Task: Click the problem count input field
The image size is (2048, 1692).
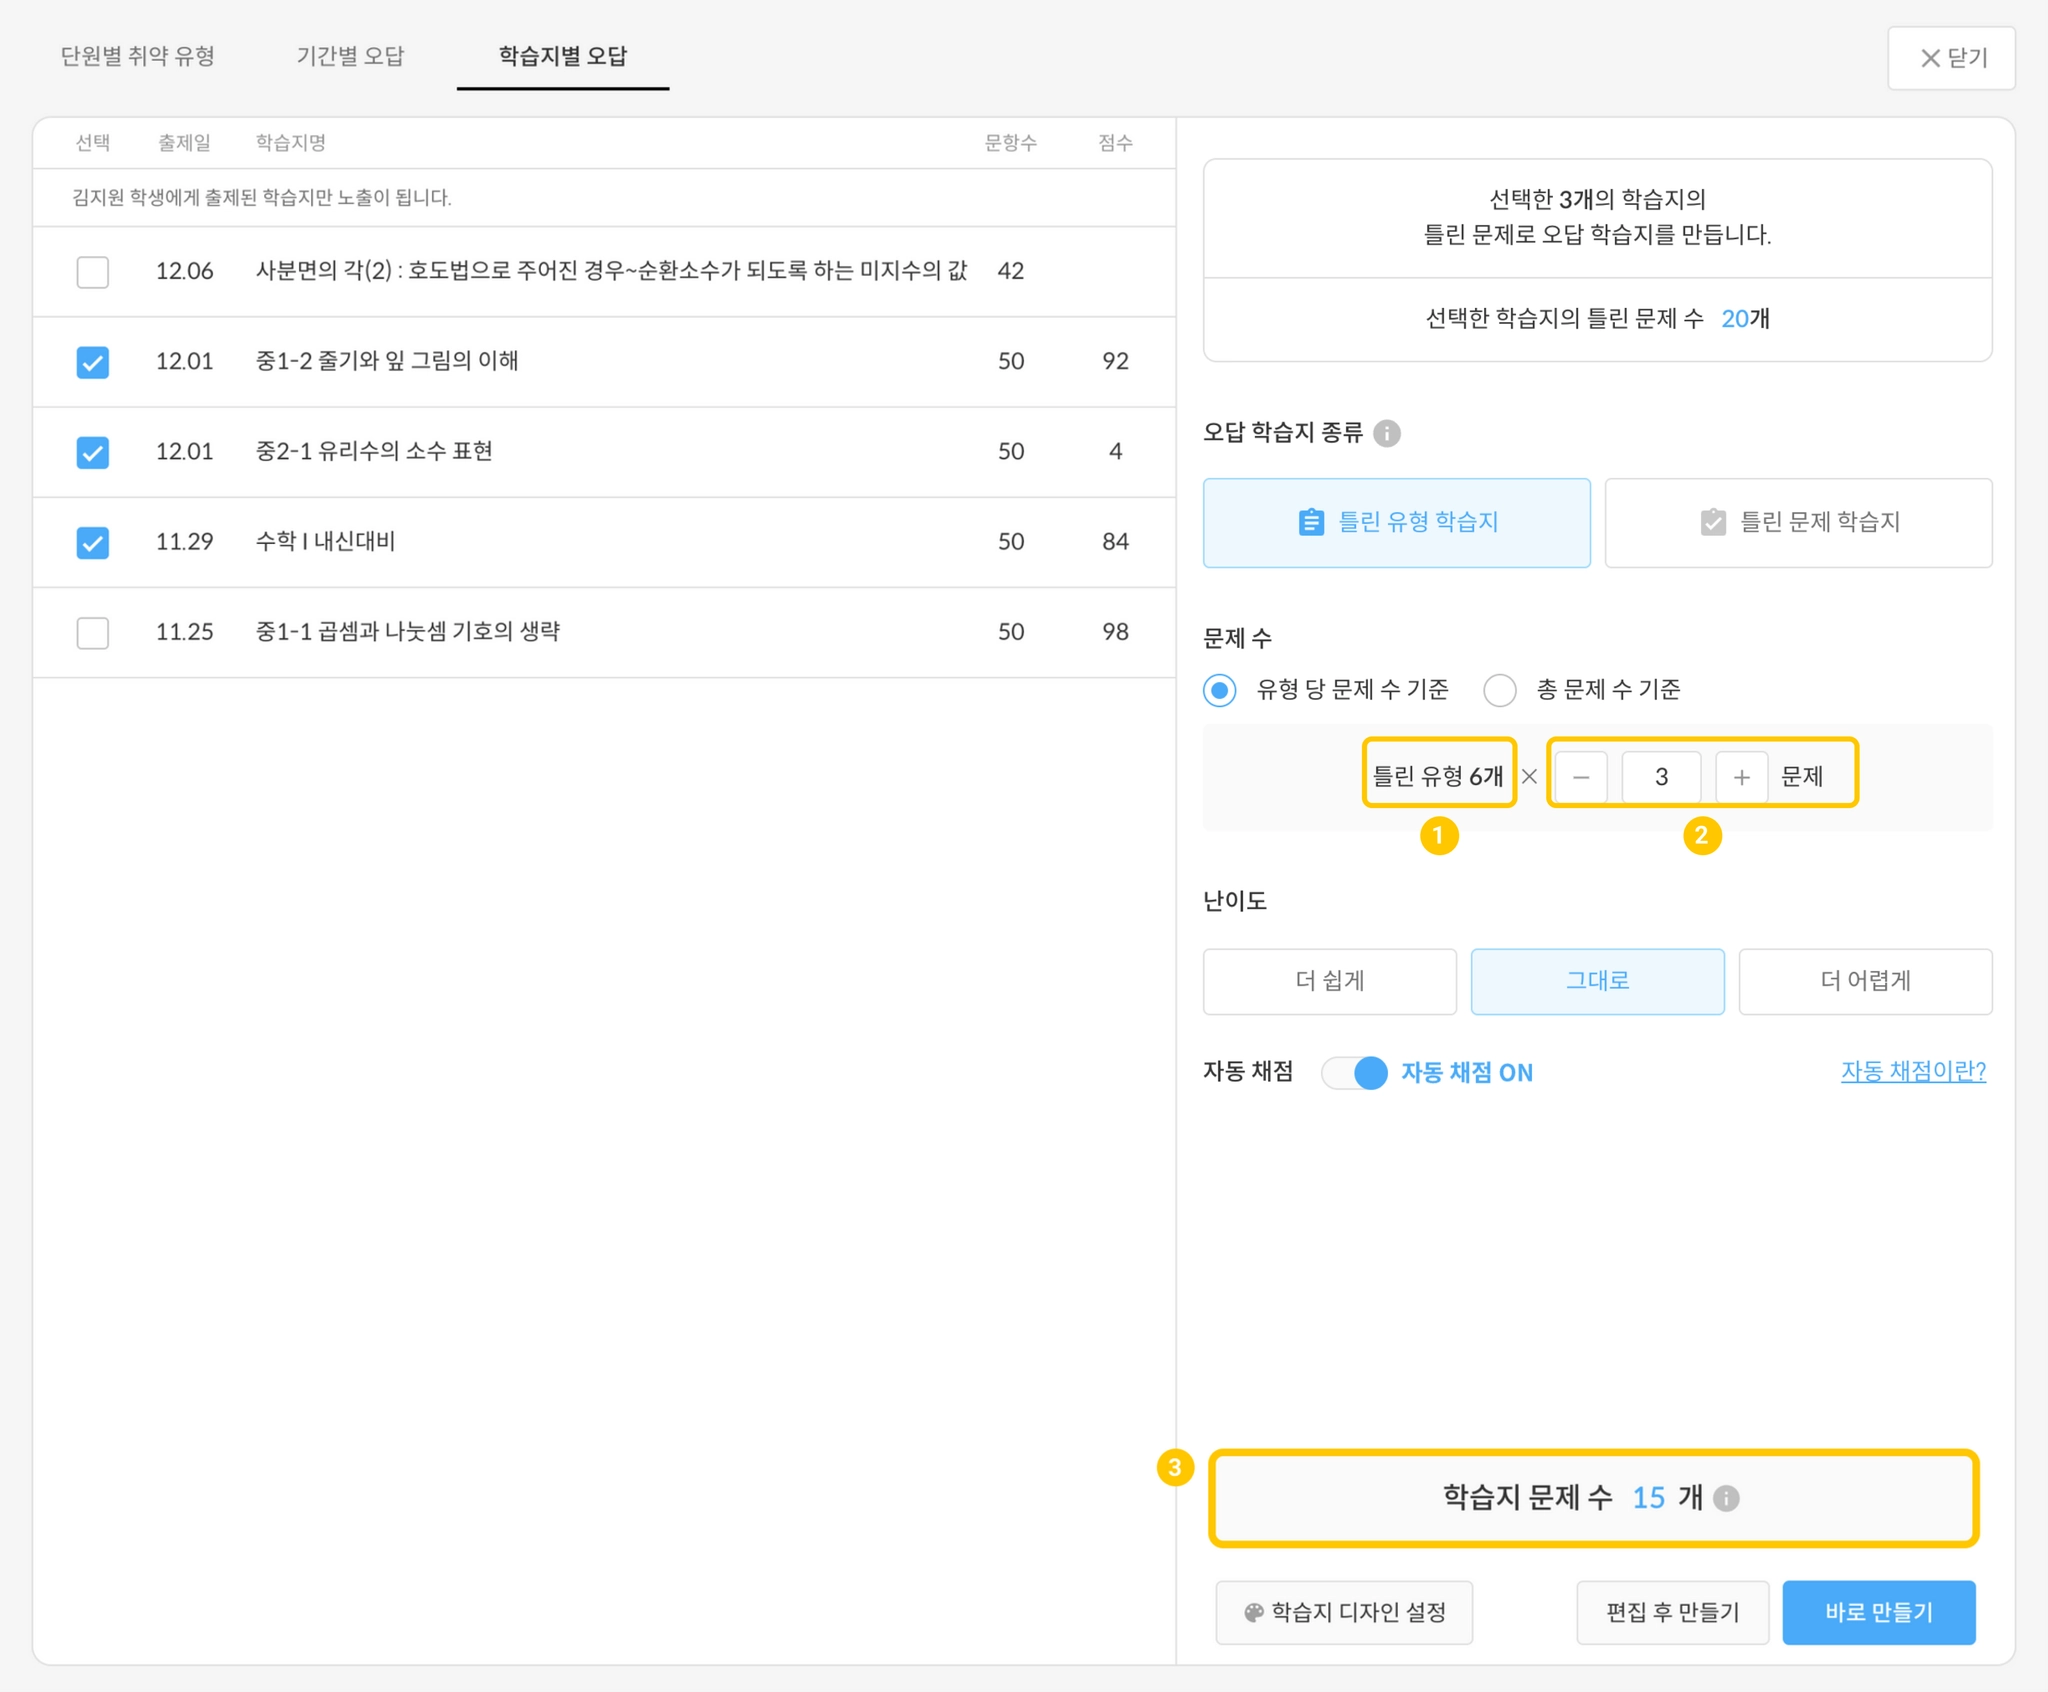Action: 1660,777
